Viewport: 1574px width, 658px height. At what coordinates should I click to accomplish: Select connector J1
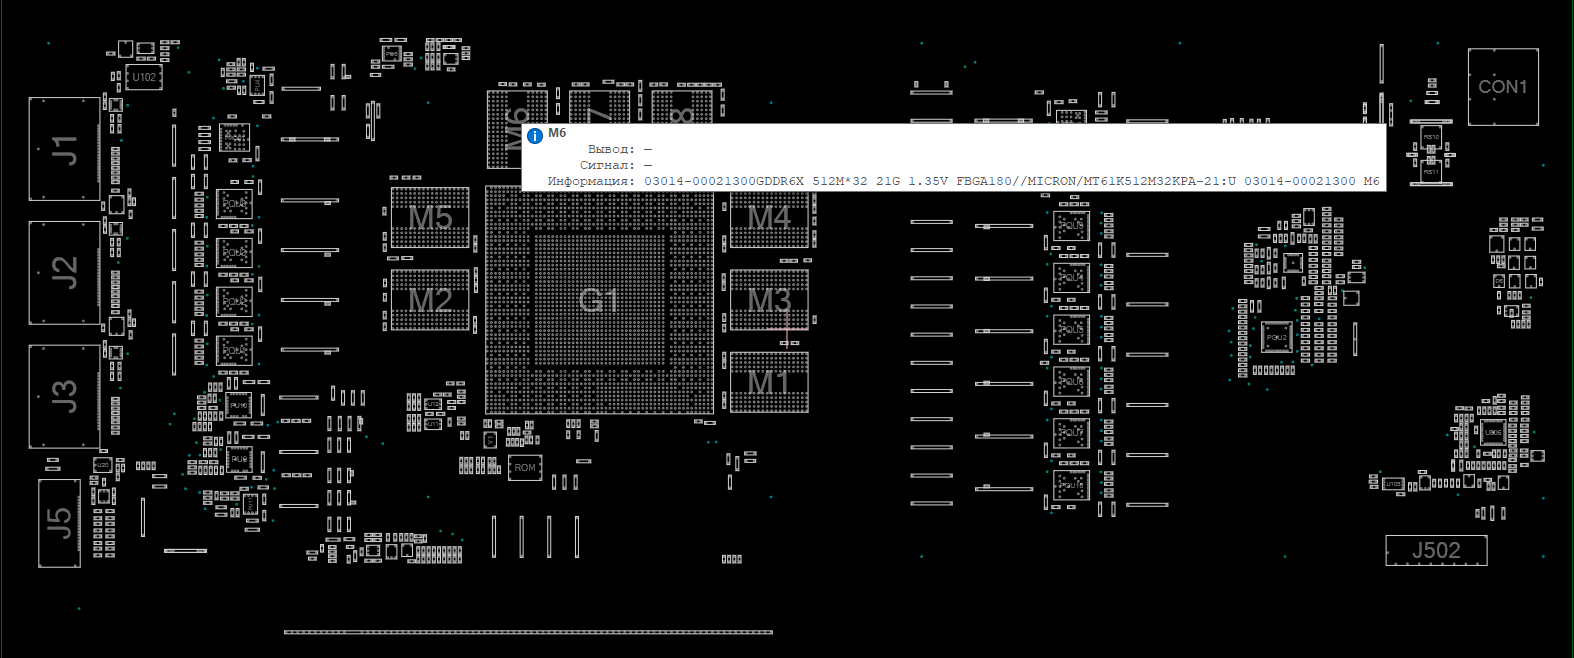pyautogui.click(x=65, y=150)
